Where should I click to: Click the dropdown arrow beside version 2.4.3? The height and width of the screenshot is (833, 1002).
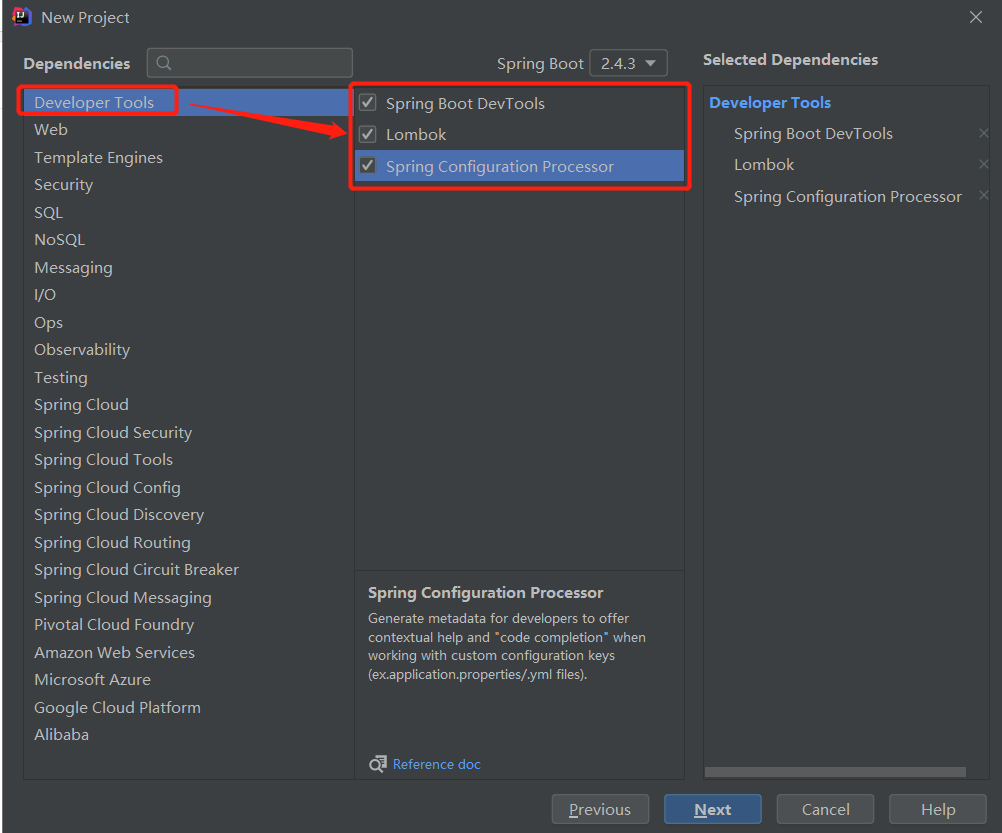[x=651, y=62]
